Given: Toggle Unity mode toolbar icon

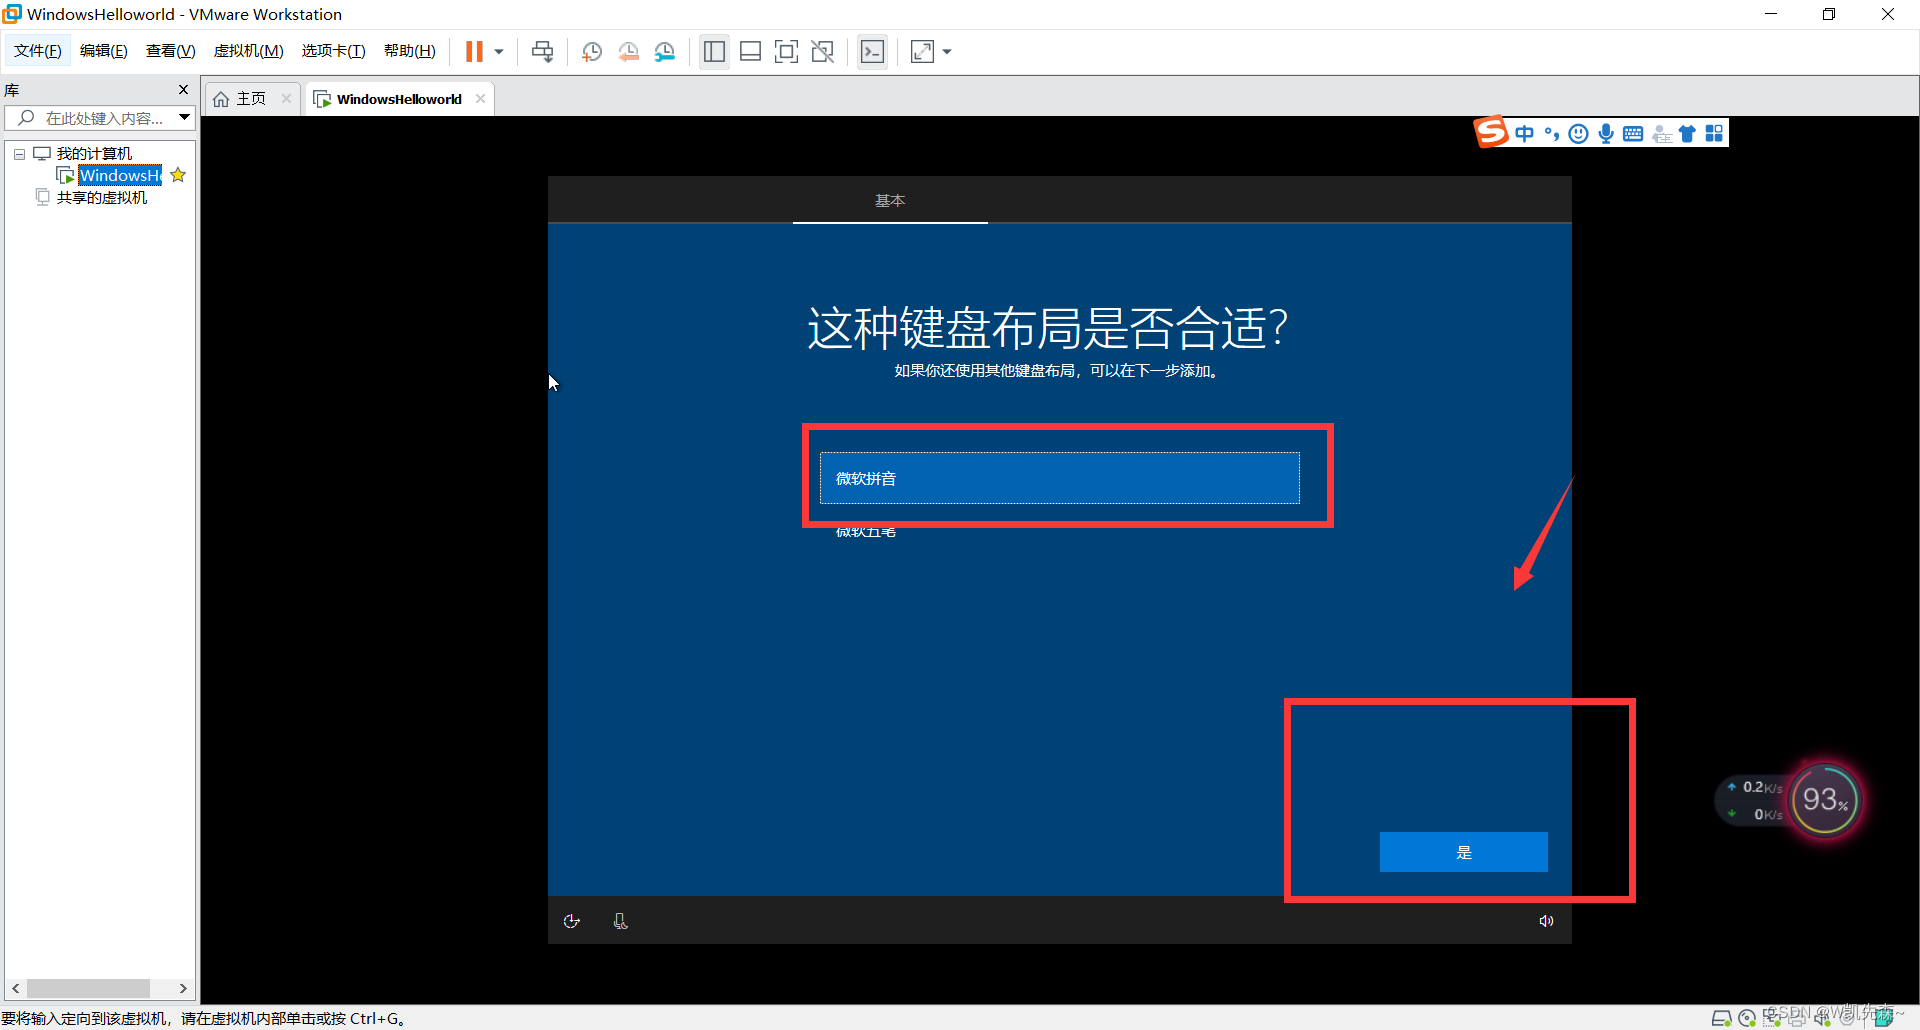Looking at the screenshot, I should point(823,52).
